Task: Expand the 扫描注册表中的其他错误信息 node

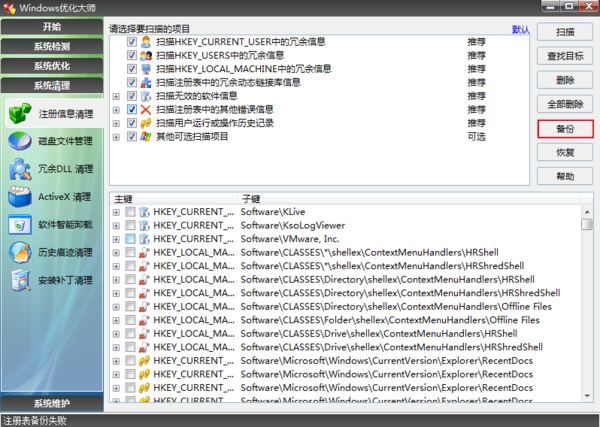Action: pyautogui.click(x=116, y=109)
